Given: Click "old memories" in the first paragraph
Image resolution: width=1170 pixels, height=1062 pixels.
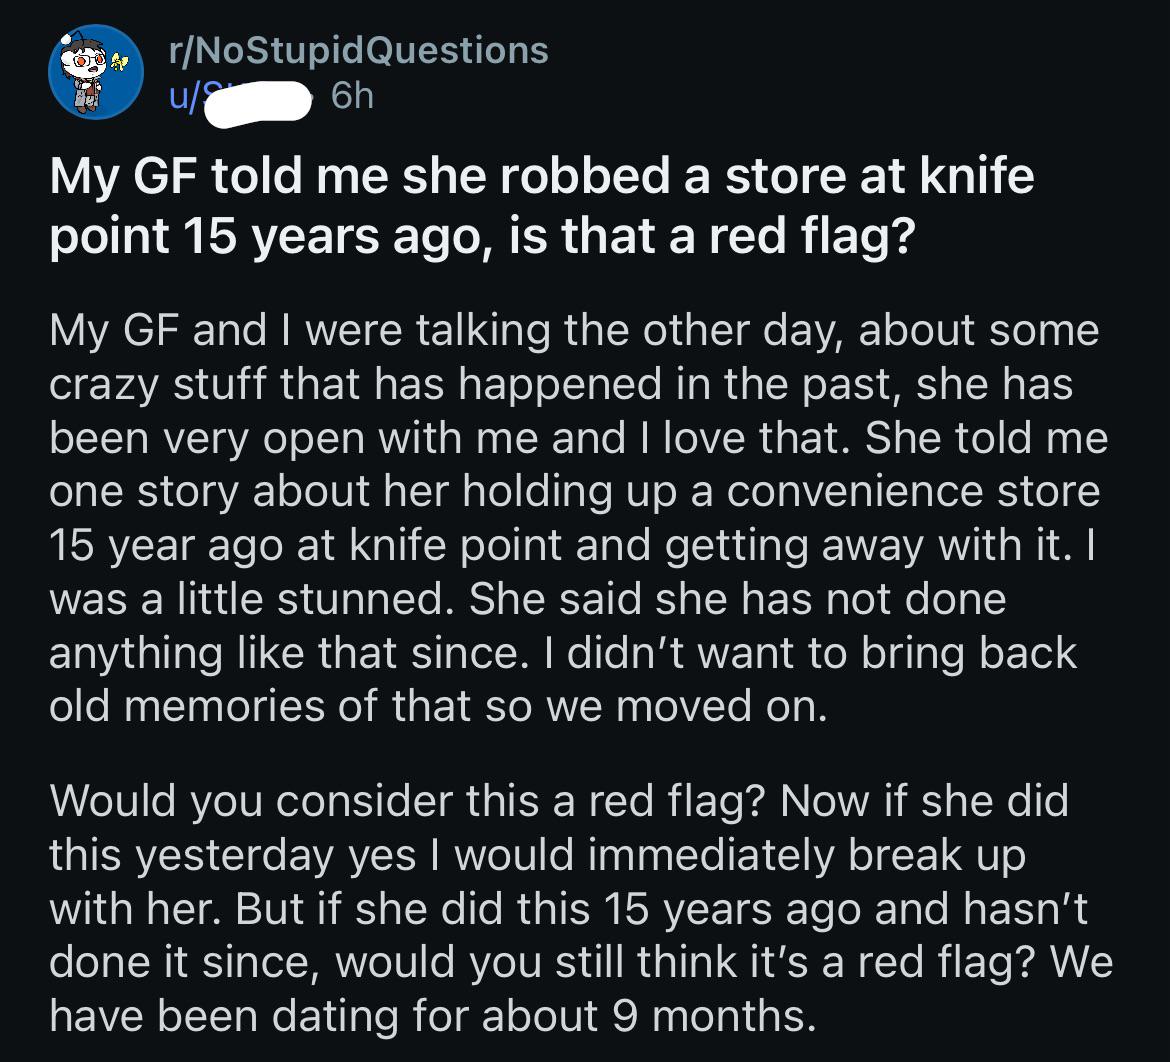Looking at the screenshot, I should pyautogui.click(x=187, y=706).
